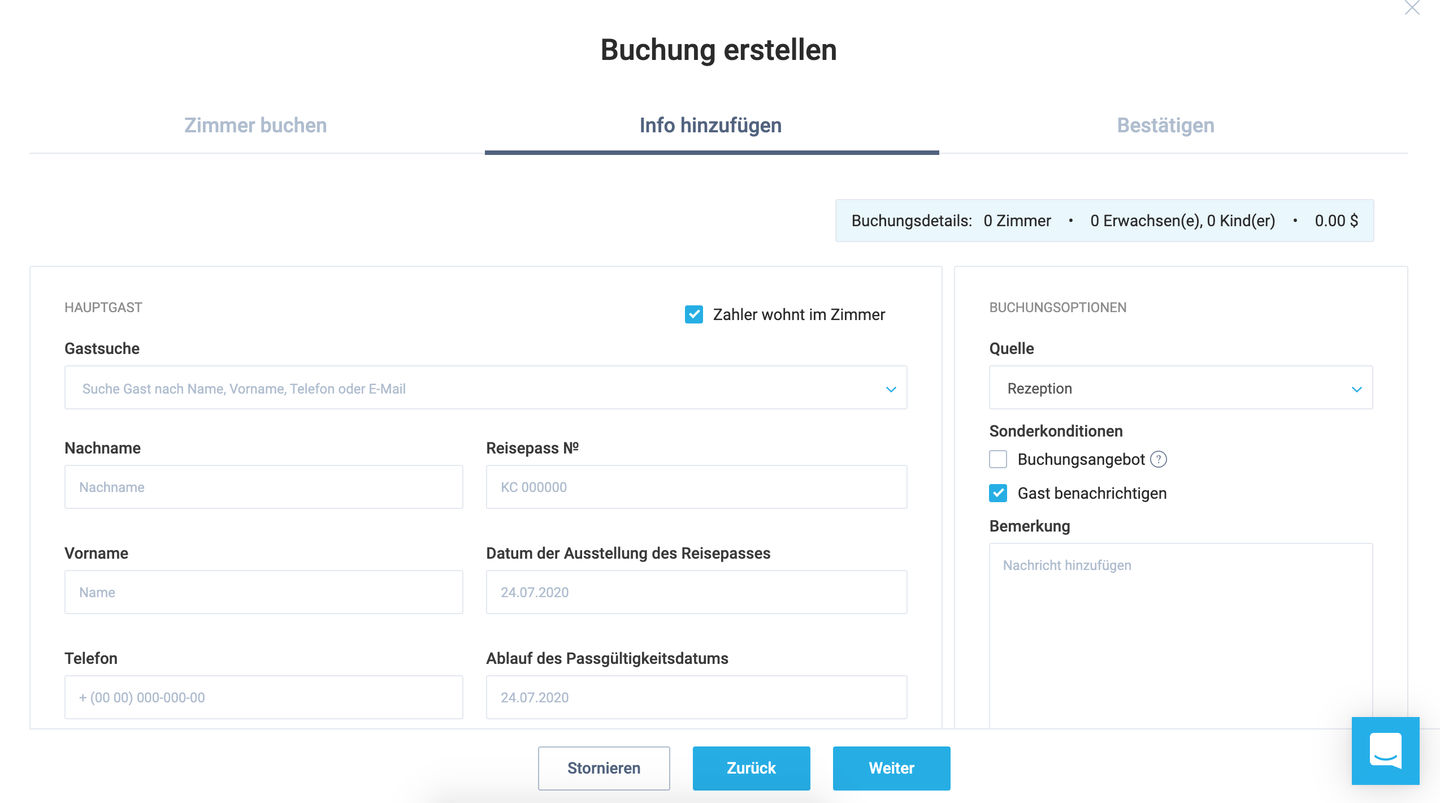The image size is (1440, 803).
Task: Open the chat support widget icon
Action: tap(1385, 750)
